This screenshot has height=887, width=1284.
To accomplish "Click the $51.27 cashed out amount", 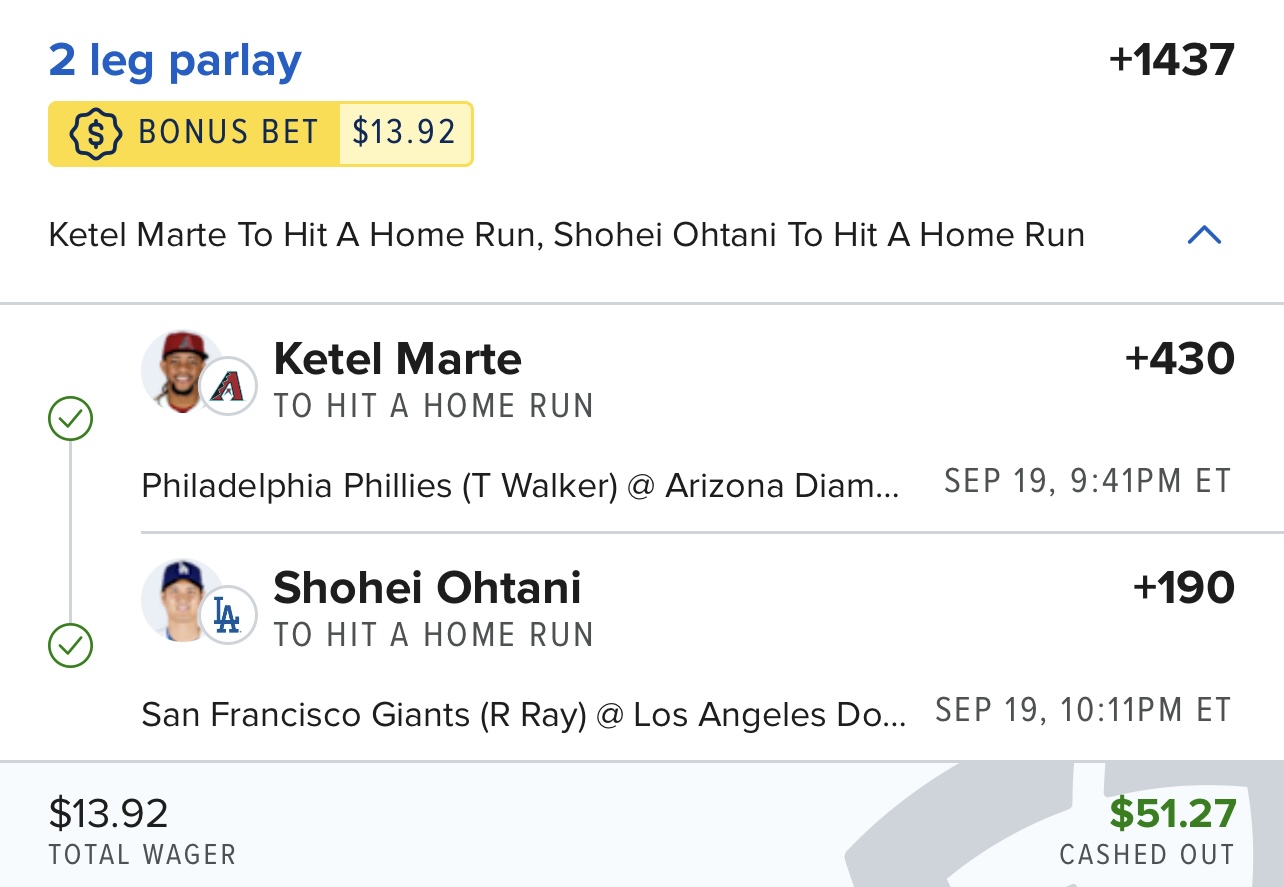I will (1172, 814).
